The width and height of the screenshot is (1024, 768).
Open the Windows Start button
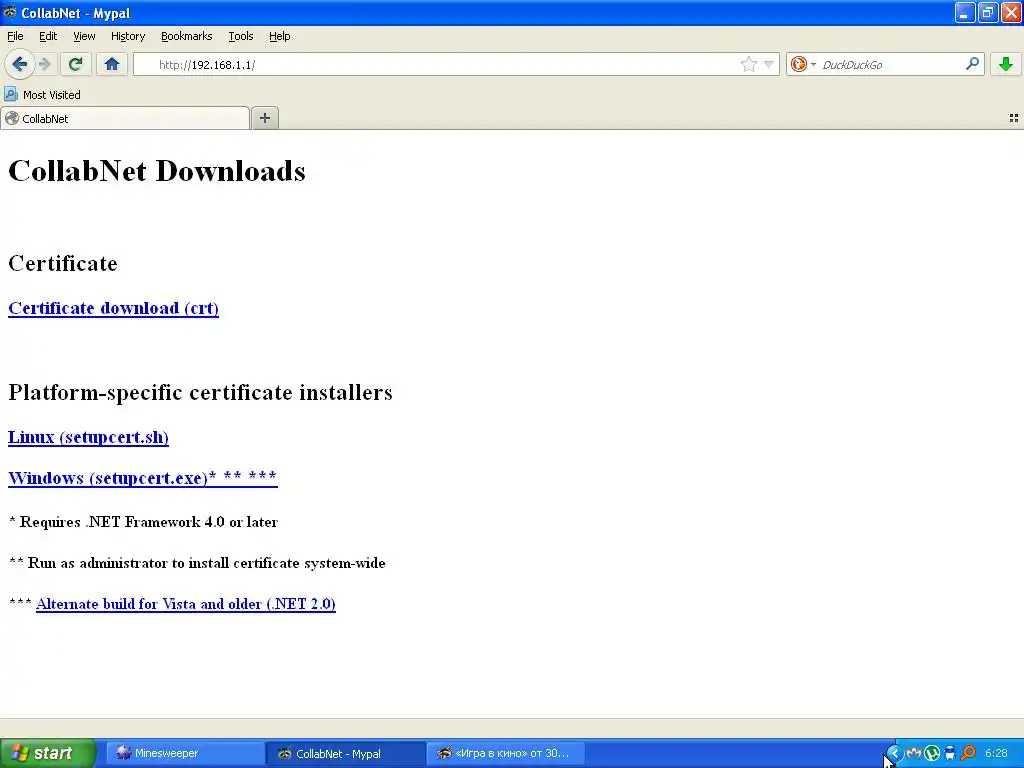coord(48,753)
